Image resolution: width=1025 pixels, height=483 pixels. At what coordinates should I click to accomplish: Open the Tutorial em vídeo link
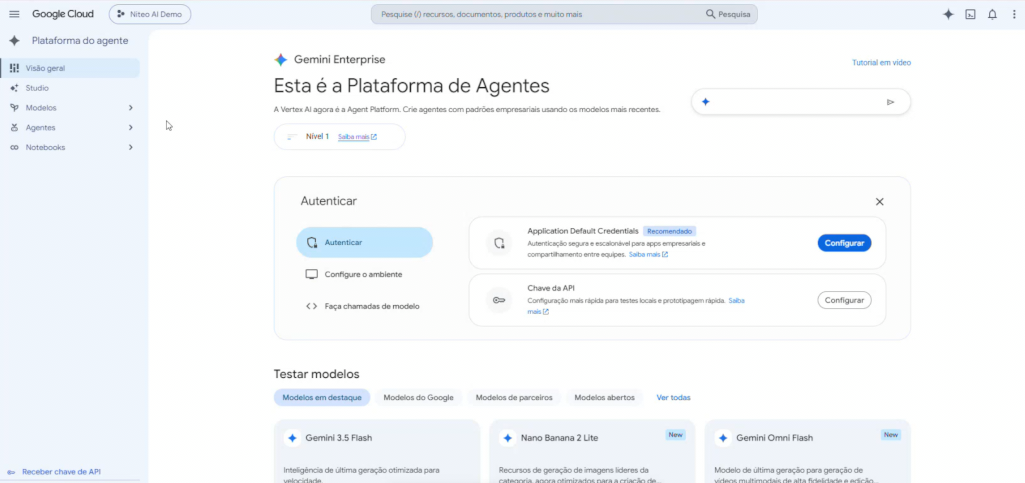[x=881, y=63]
